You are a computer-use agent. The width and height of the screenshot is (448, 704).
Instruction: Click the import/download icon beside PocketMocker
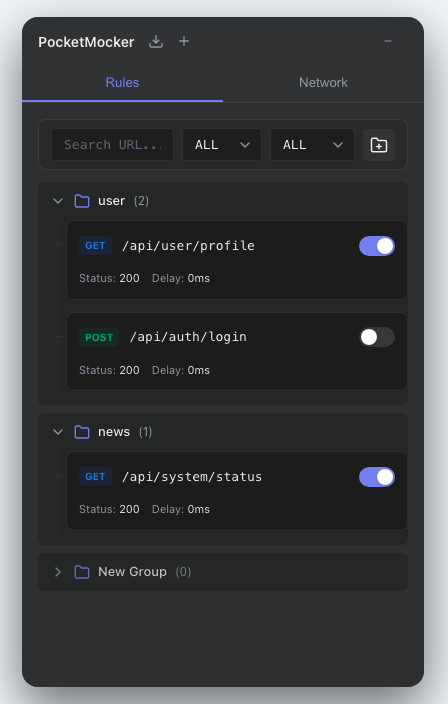(x=156, y=42)
